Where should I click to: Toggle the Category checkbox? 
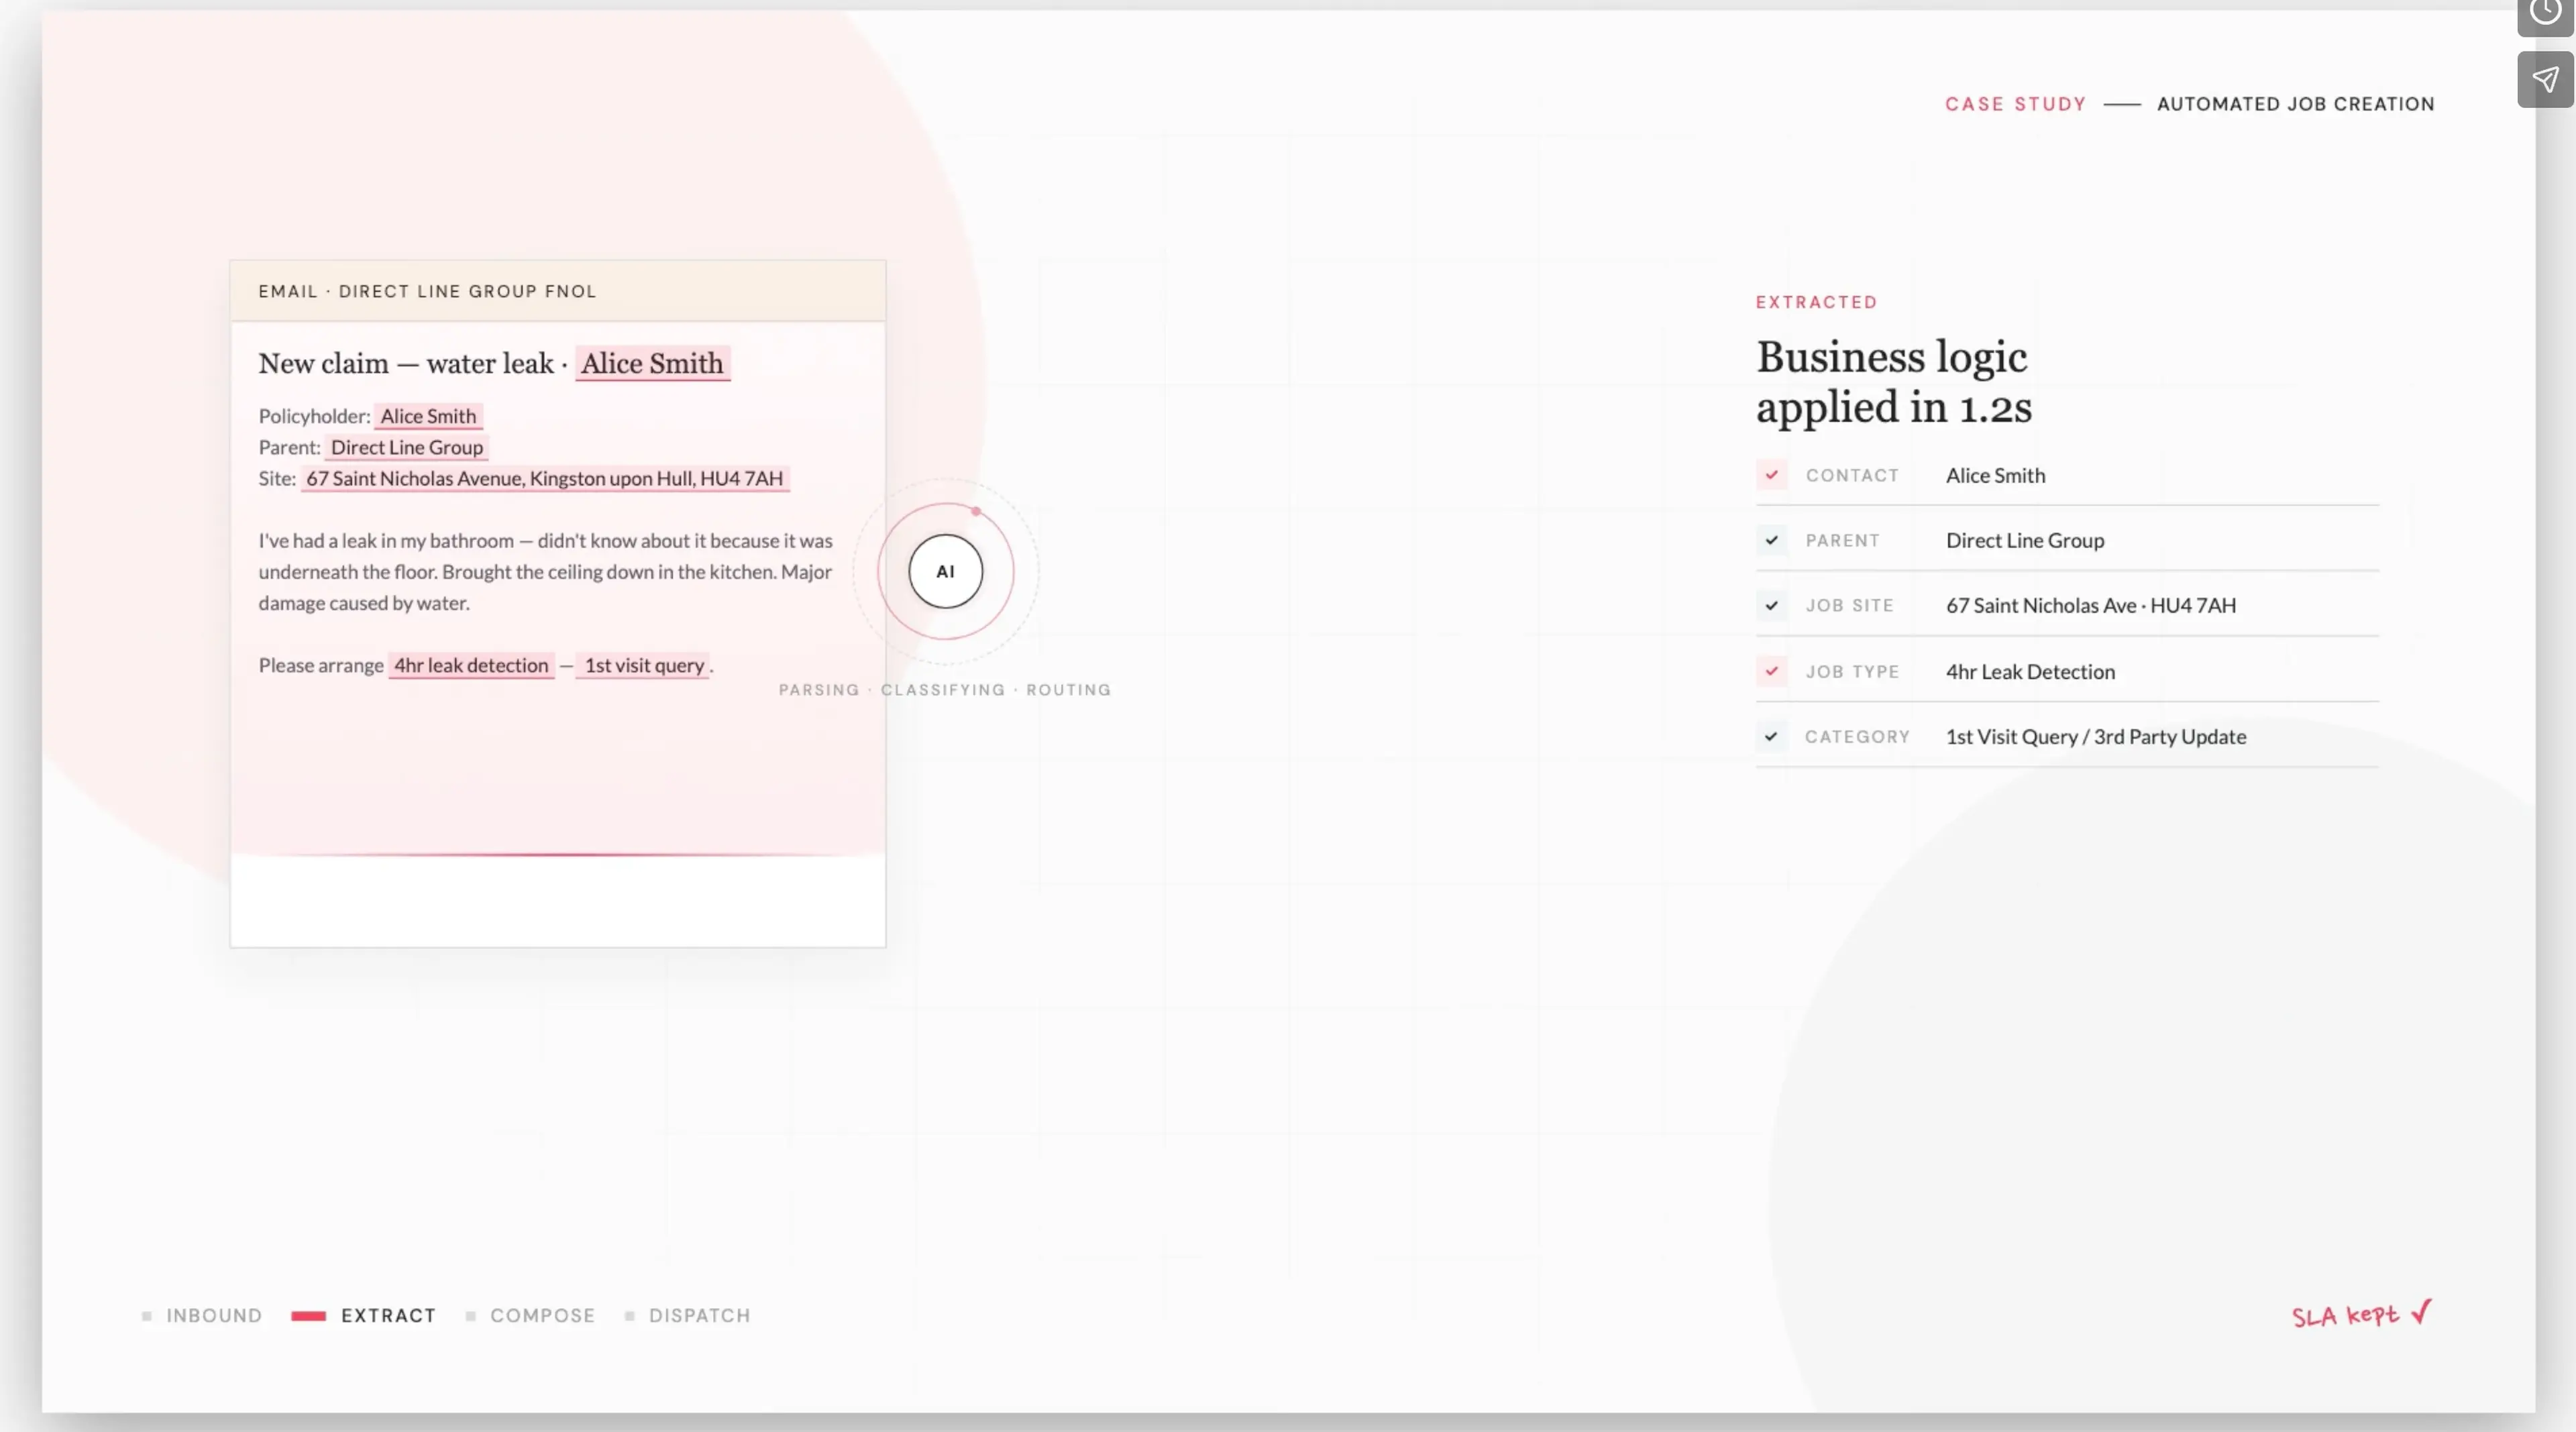pos(1771,736)
